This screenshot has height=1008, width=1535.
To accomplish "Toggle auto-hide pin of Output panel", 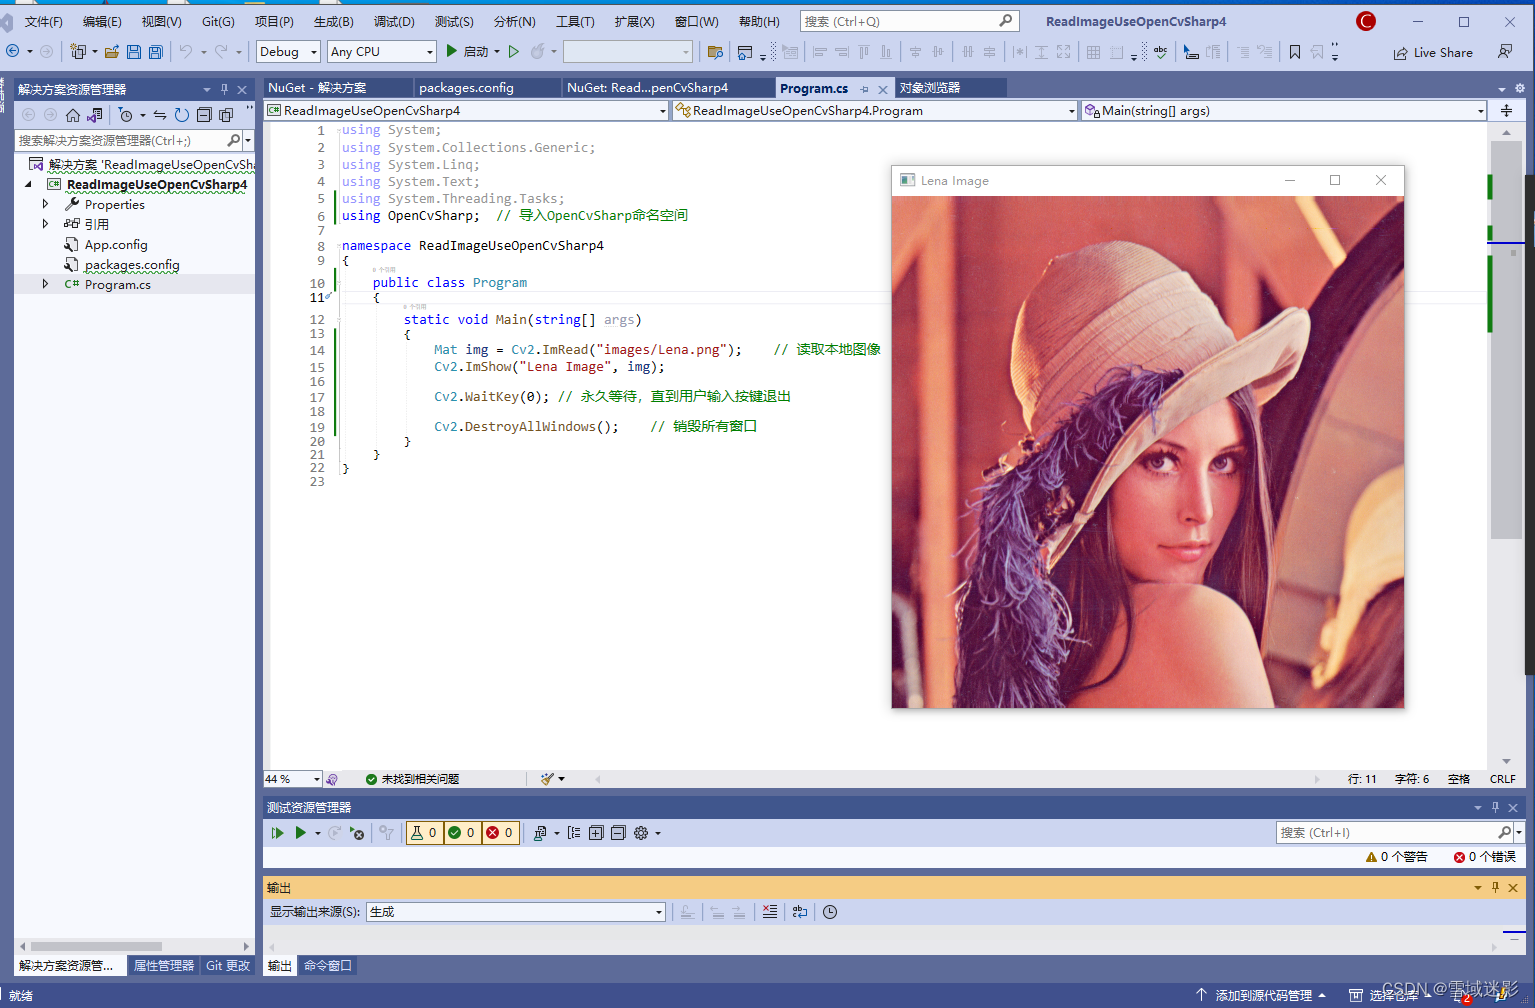I will (x=1495, y=887).
